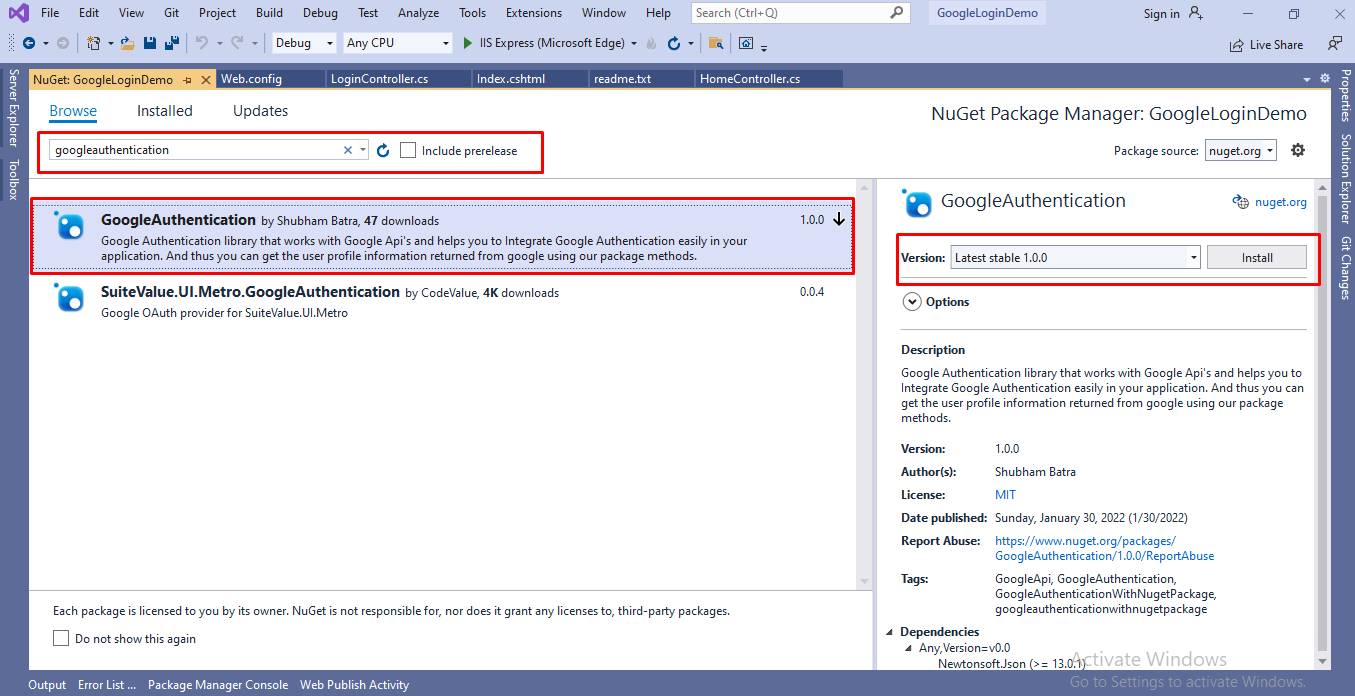Image resolution: width=1355 pixels, height=696 pixels.
Task: Open the Git menu
Action: [171, 13]
